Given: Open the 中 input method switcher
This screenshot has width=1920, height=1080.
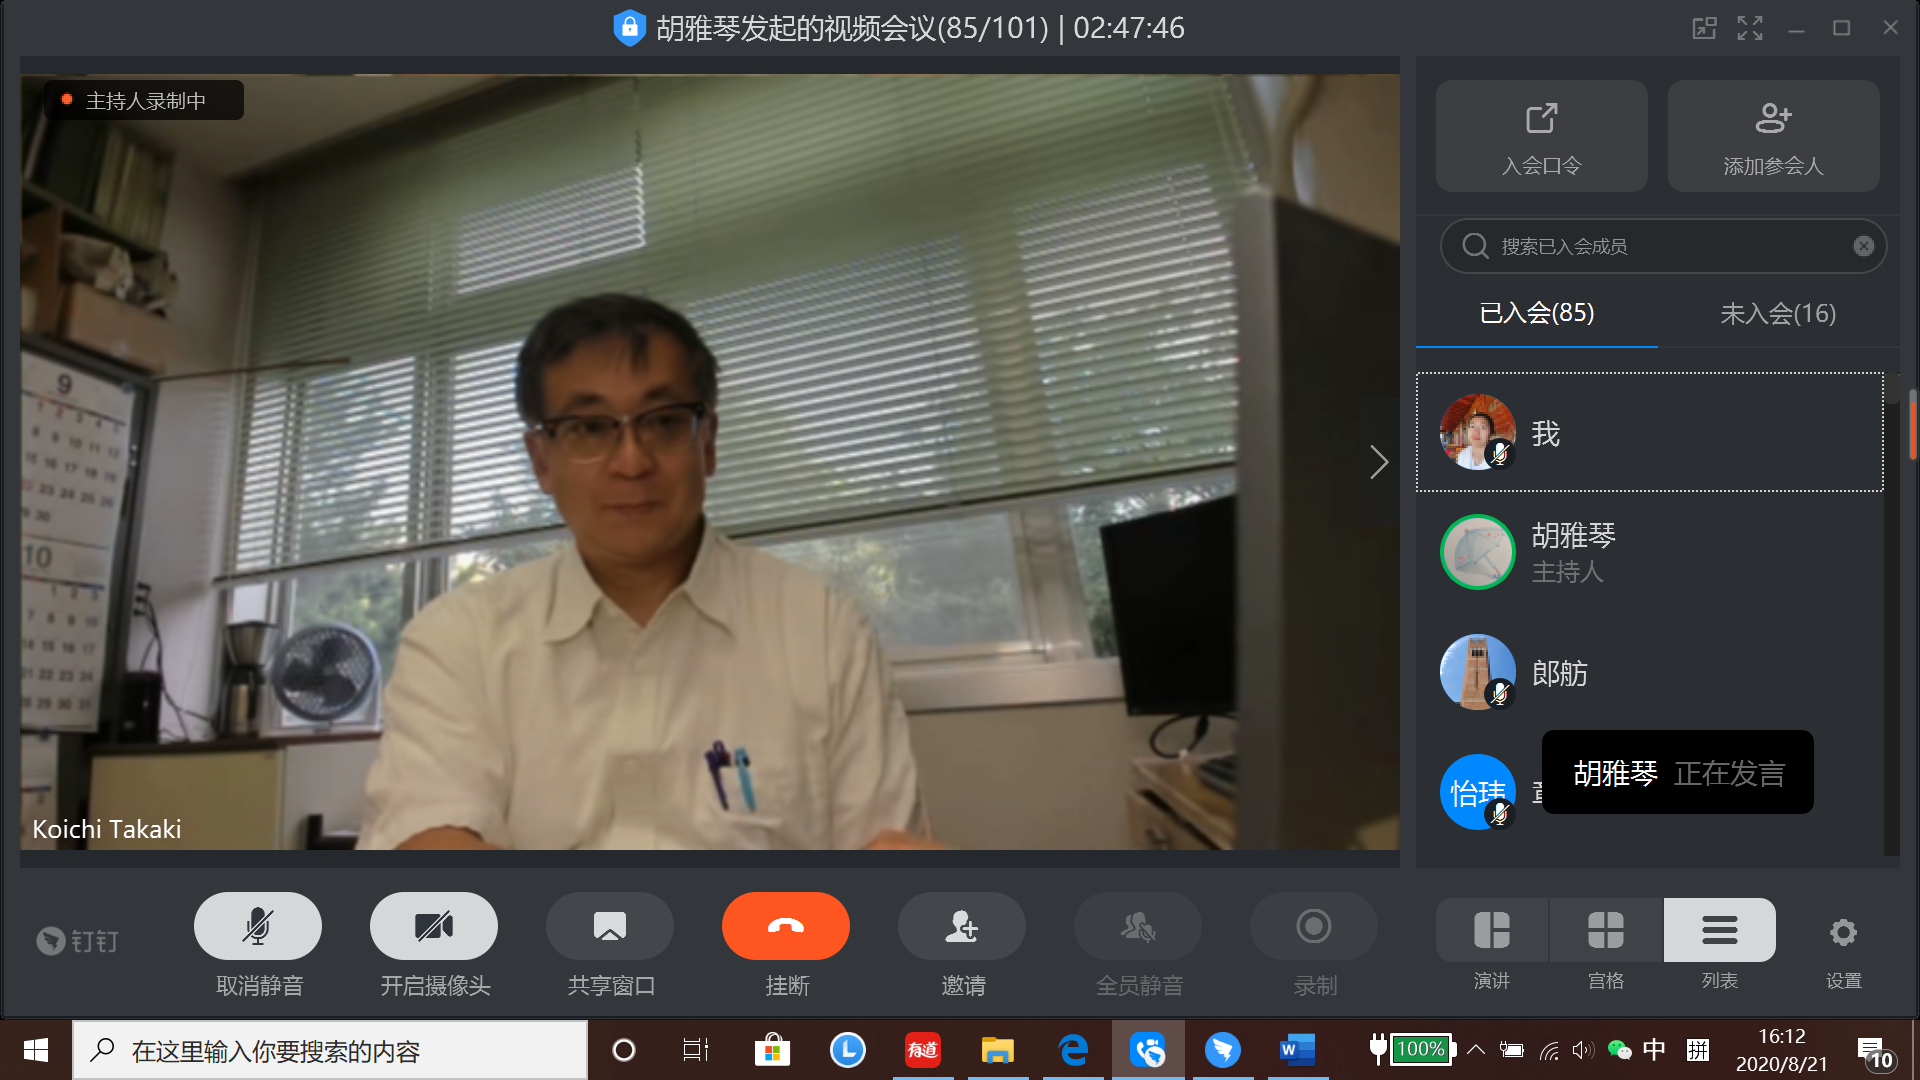Looking at the screenshot, I should (1654, 1050).
